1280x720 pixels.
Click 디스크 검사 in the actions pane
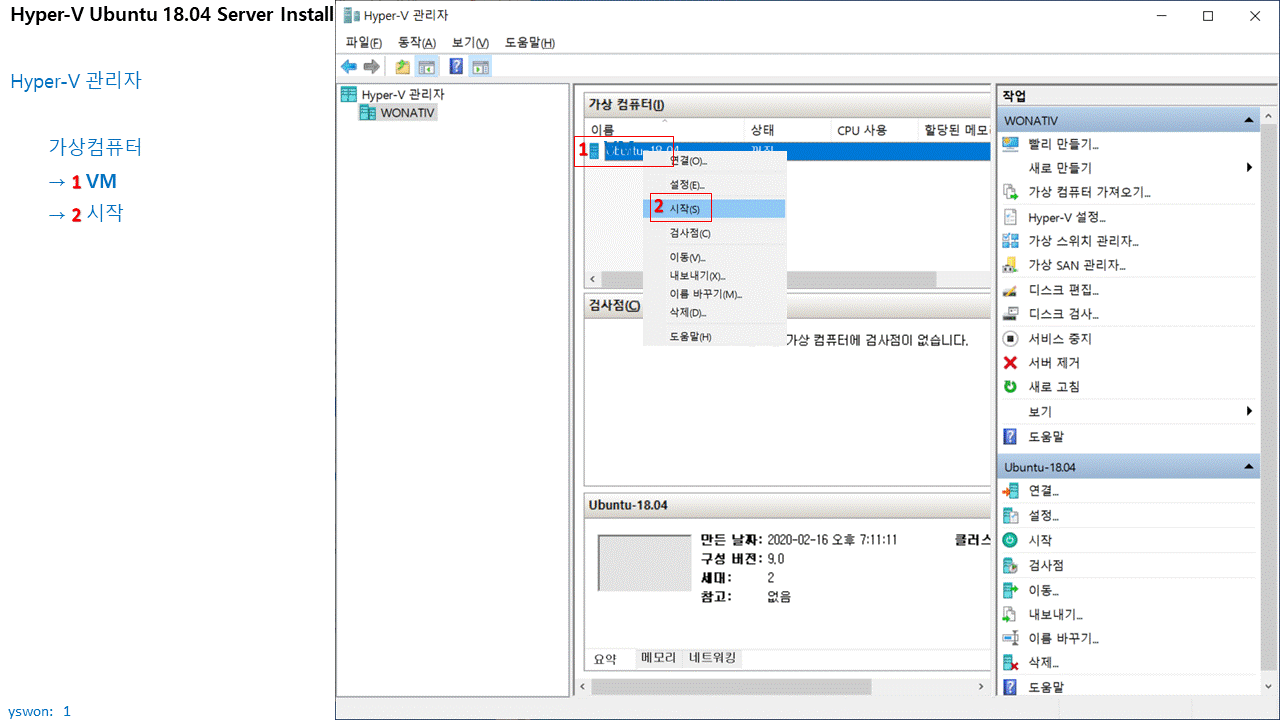(1064, 314)
